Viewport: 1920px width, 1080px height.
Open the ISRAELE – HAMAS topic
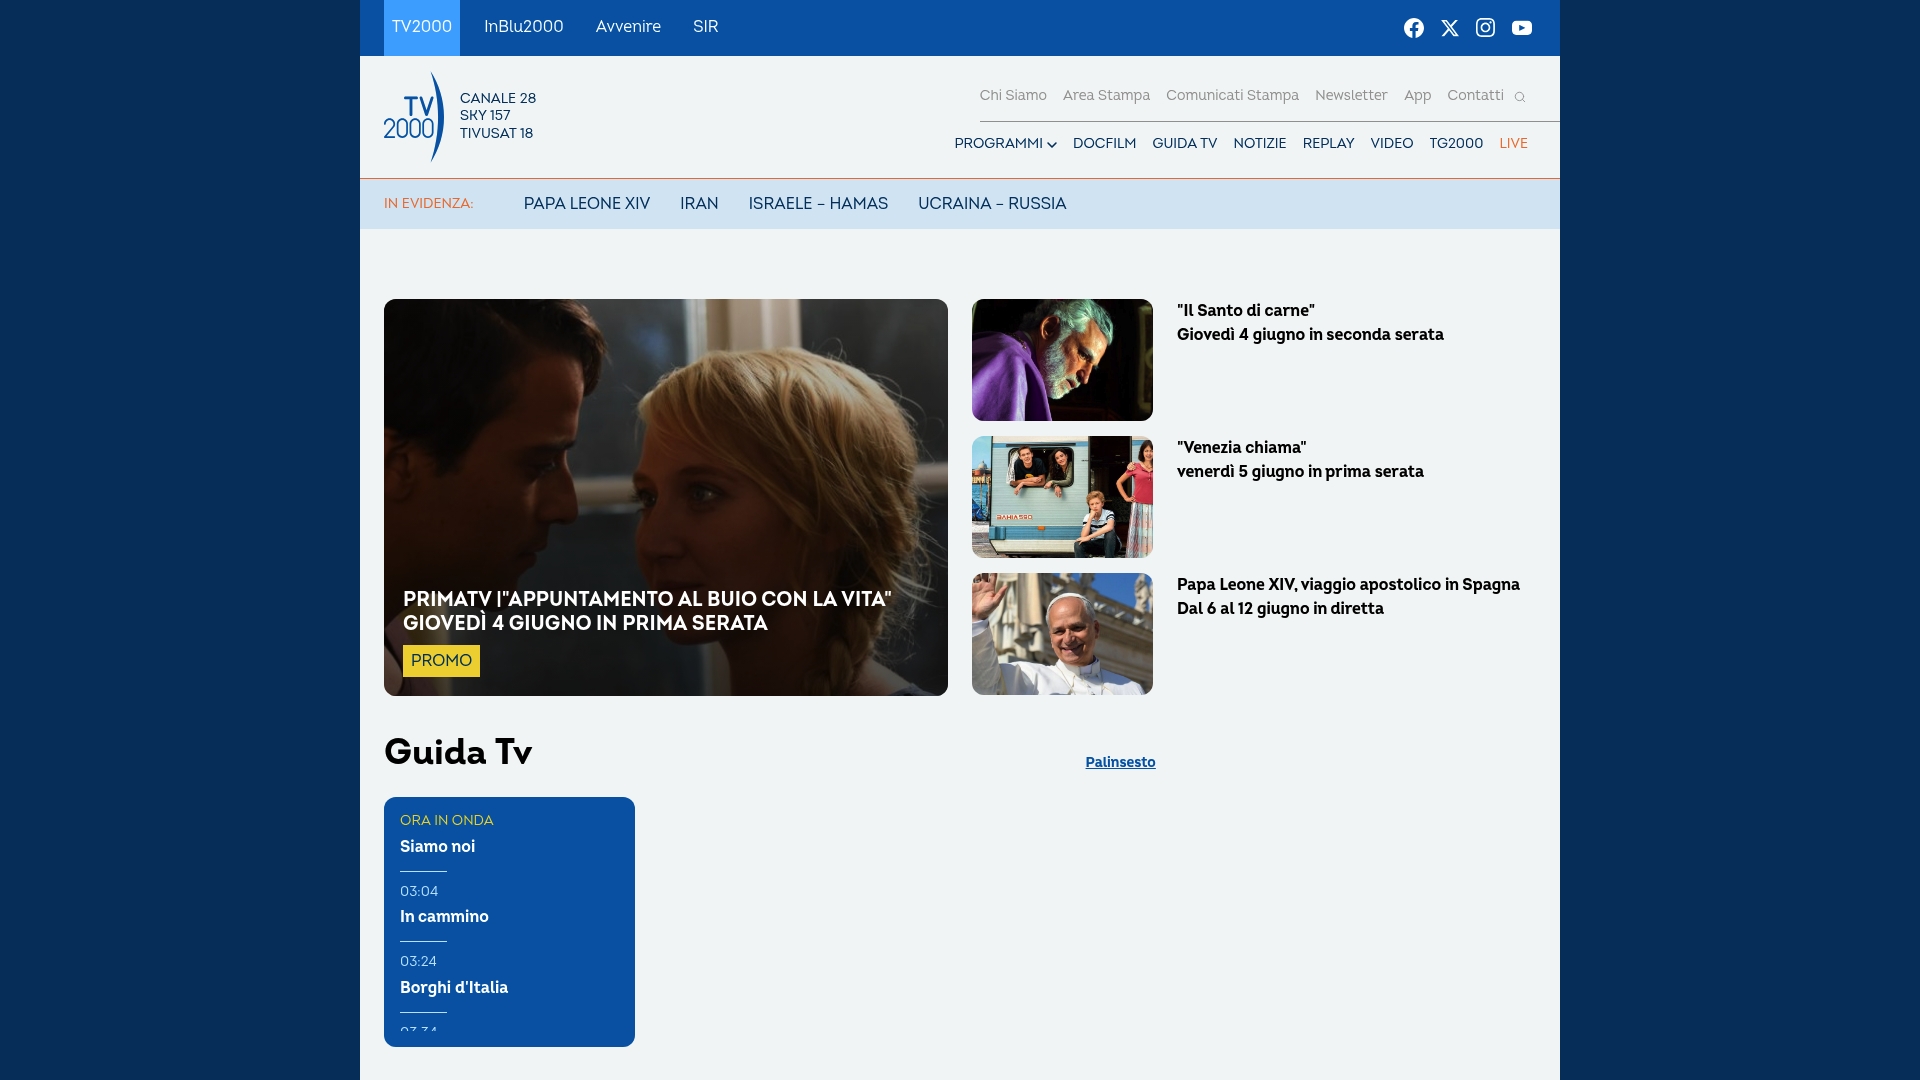tap(818, 204)
